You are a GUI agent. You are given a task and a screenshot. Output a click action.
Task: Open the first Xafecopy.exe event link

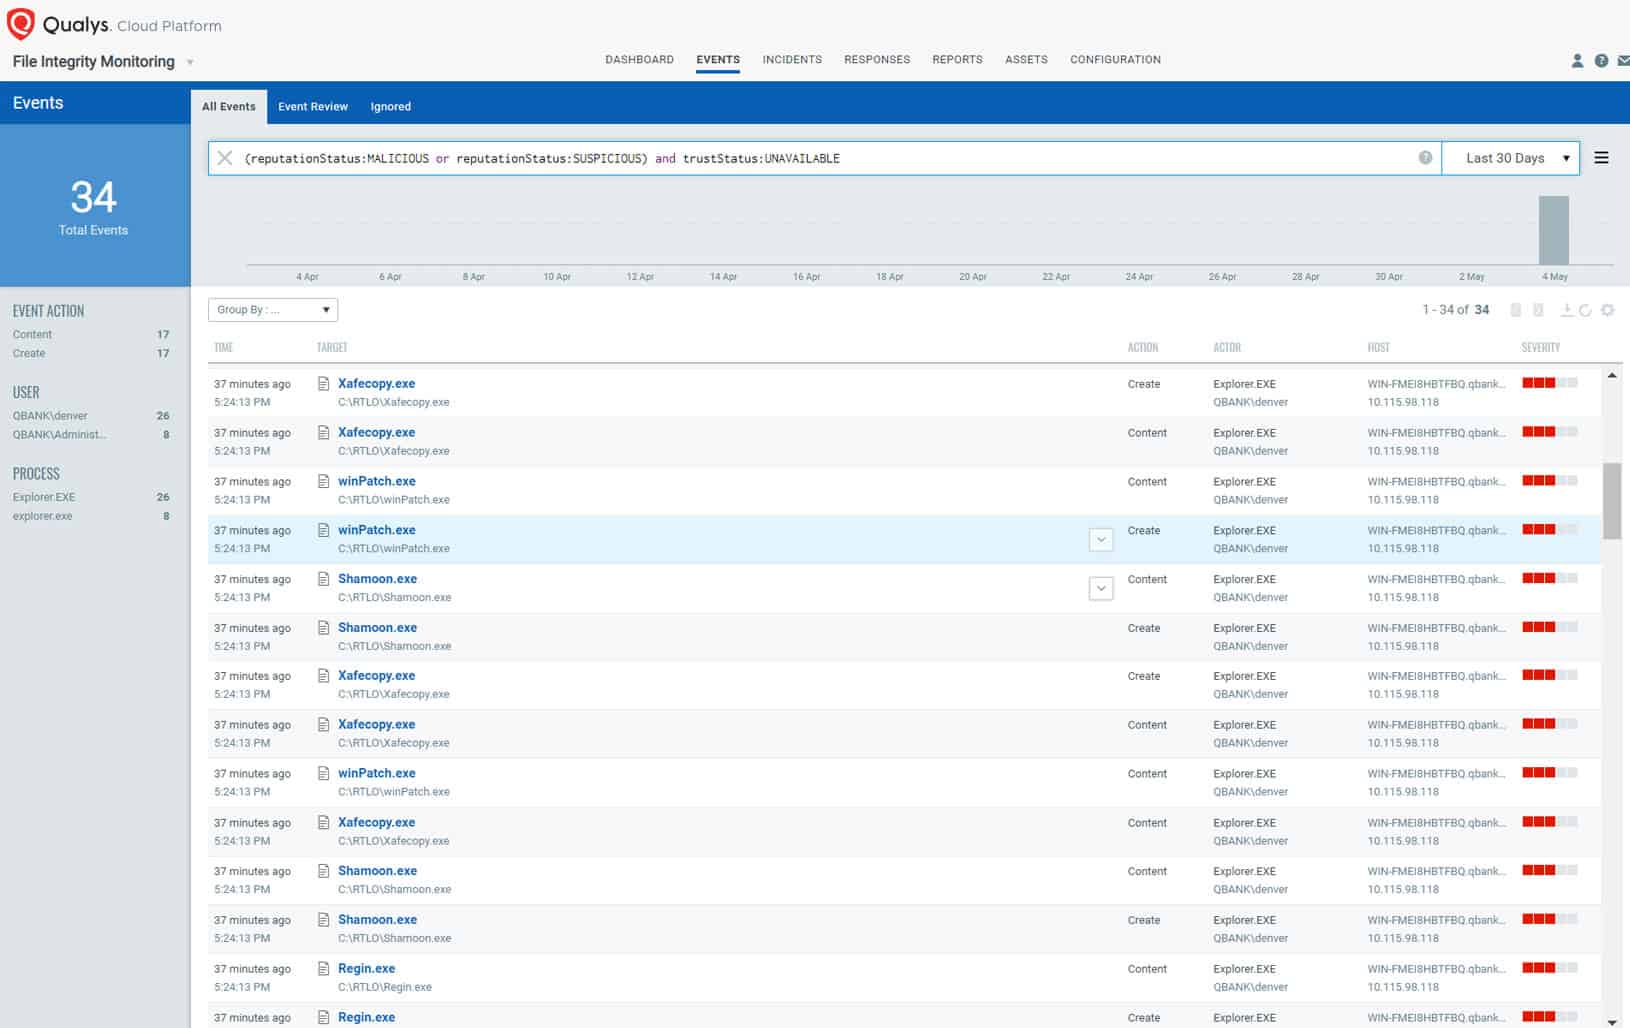pyautogui.click(x=376, y=384)
